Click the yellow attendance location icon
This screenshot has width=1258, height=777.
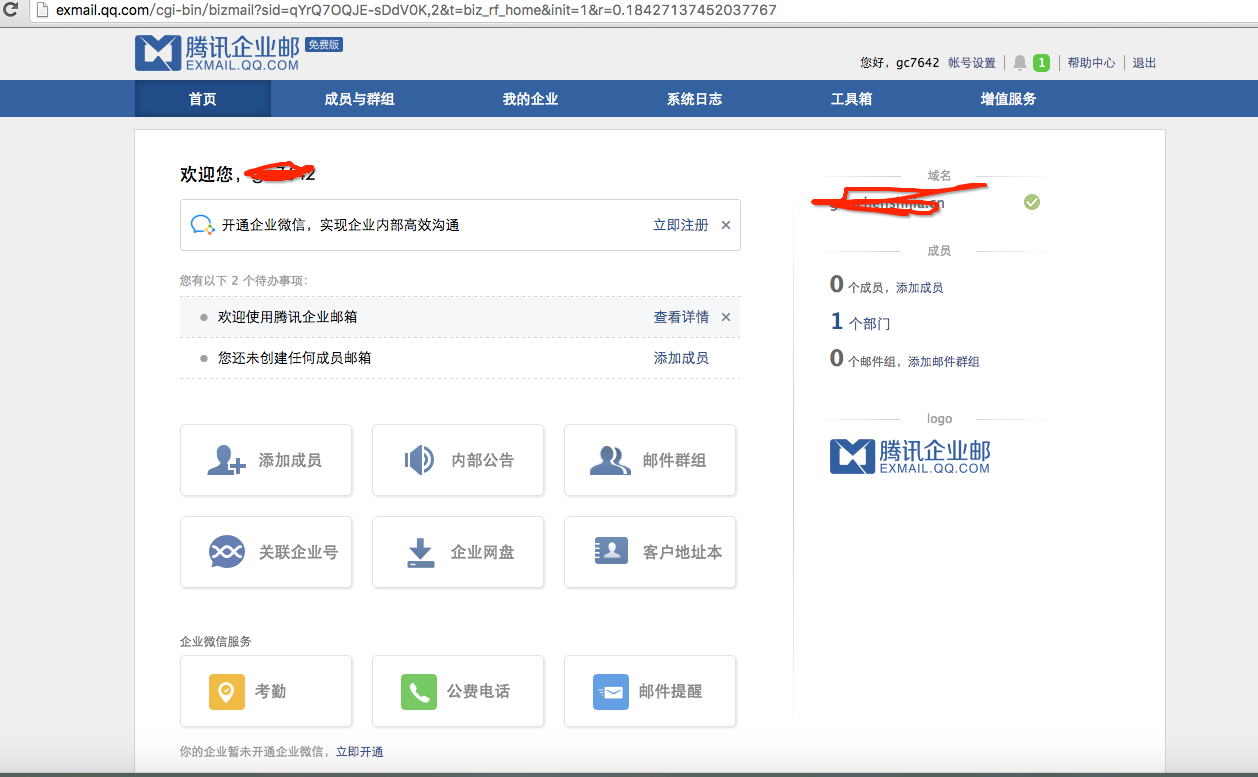tap(227, 691)
